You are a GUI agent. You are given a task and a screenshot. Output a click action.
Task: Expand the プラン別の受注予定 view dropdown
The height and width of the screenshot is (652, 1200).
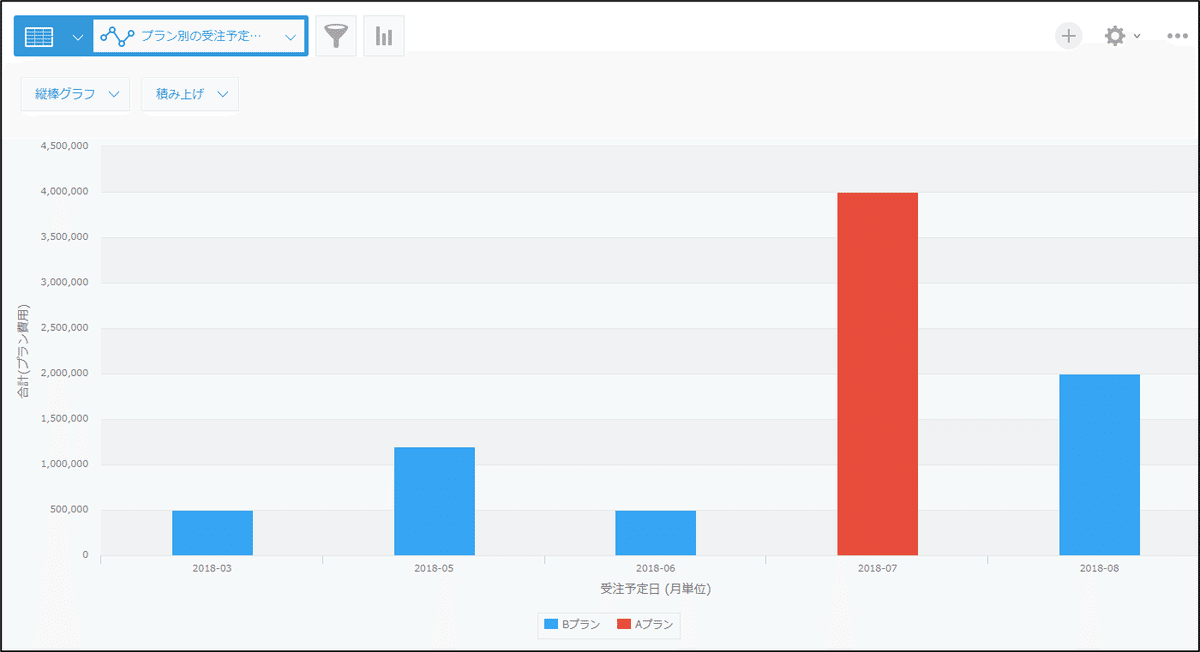point(290,37)
